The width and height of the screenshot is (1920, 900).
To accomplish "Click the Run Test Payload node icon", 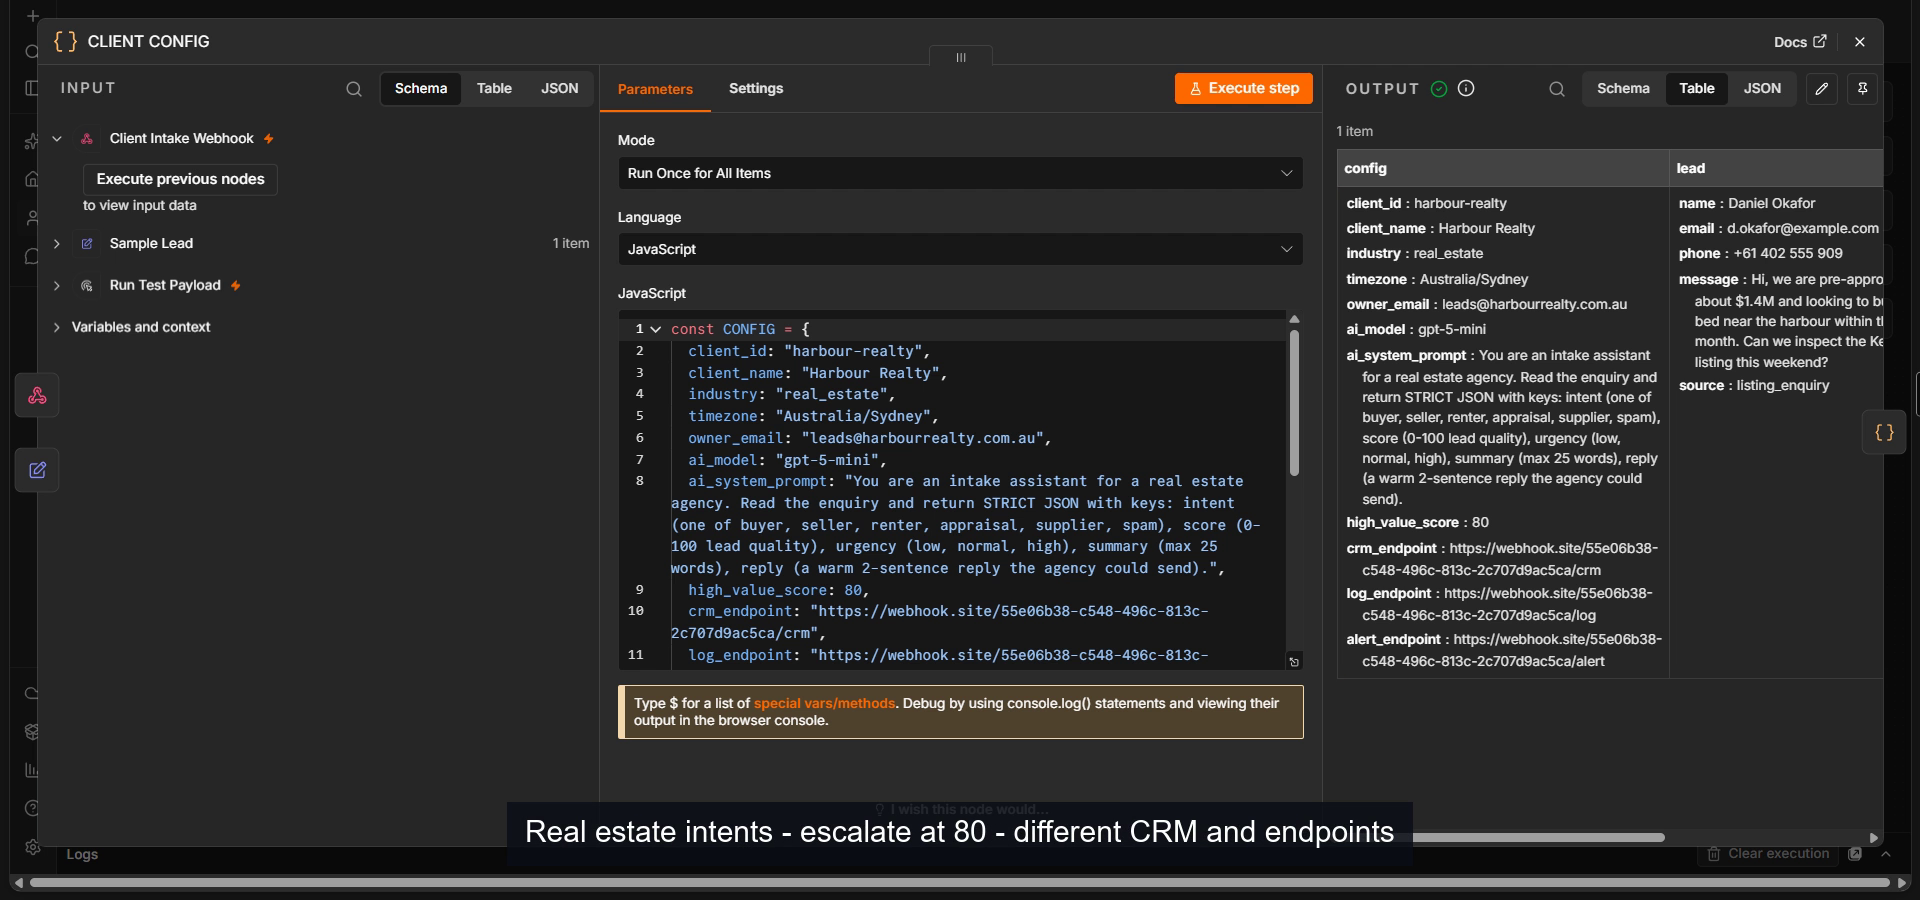I will tap(87, 286).
